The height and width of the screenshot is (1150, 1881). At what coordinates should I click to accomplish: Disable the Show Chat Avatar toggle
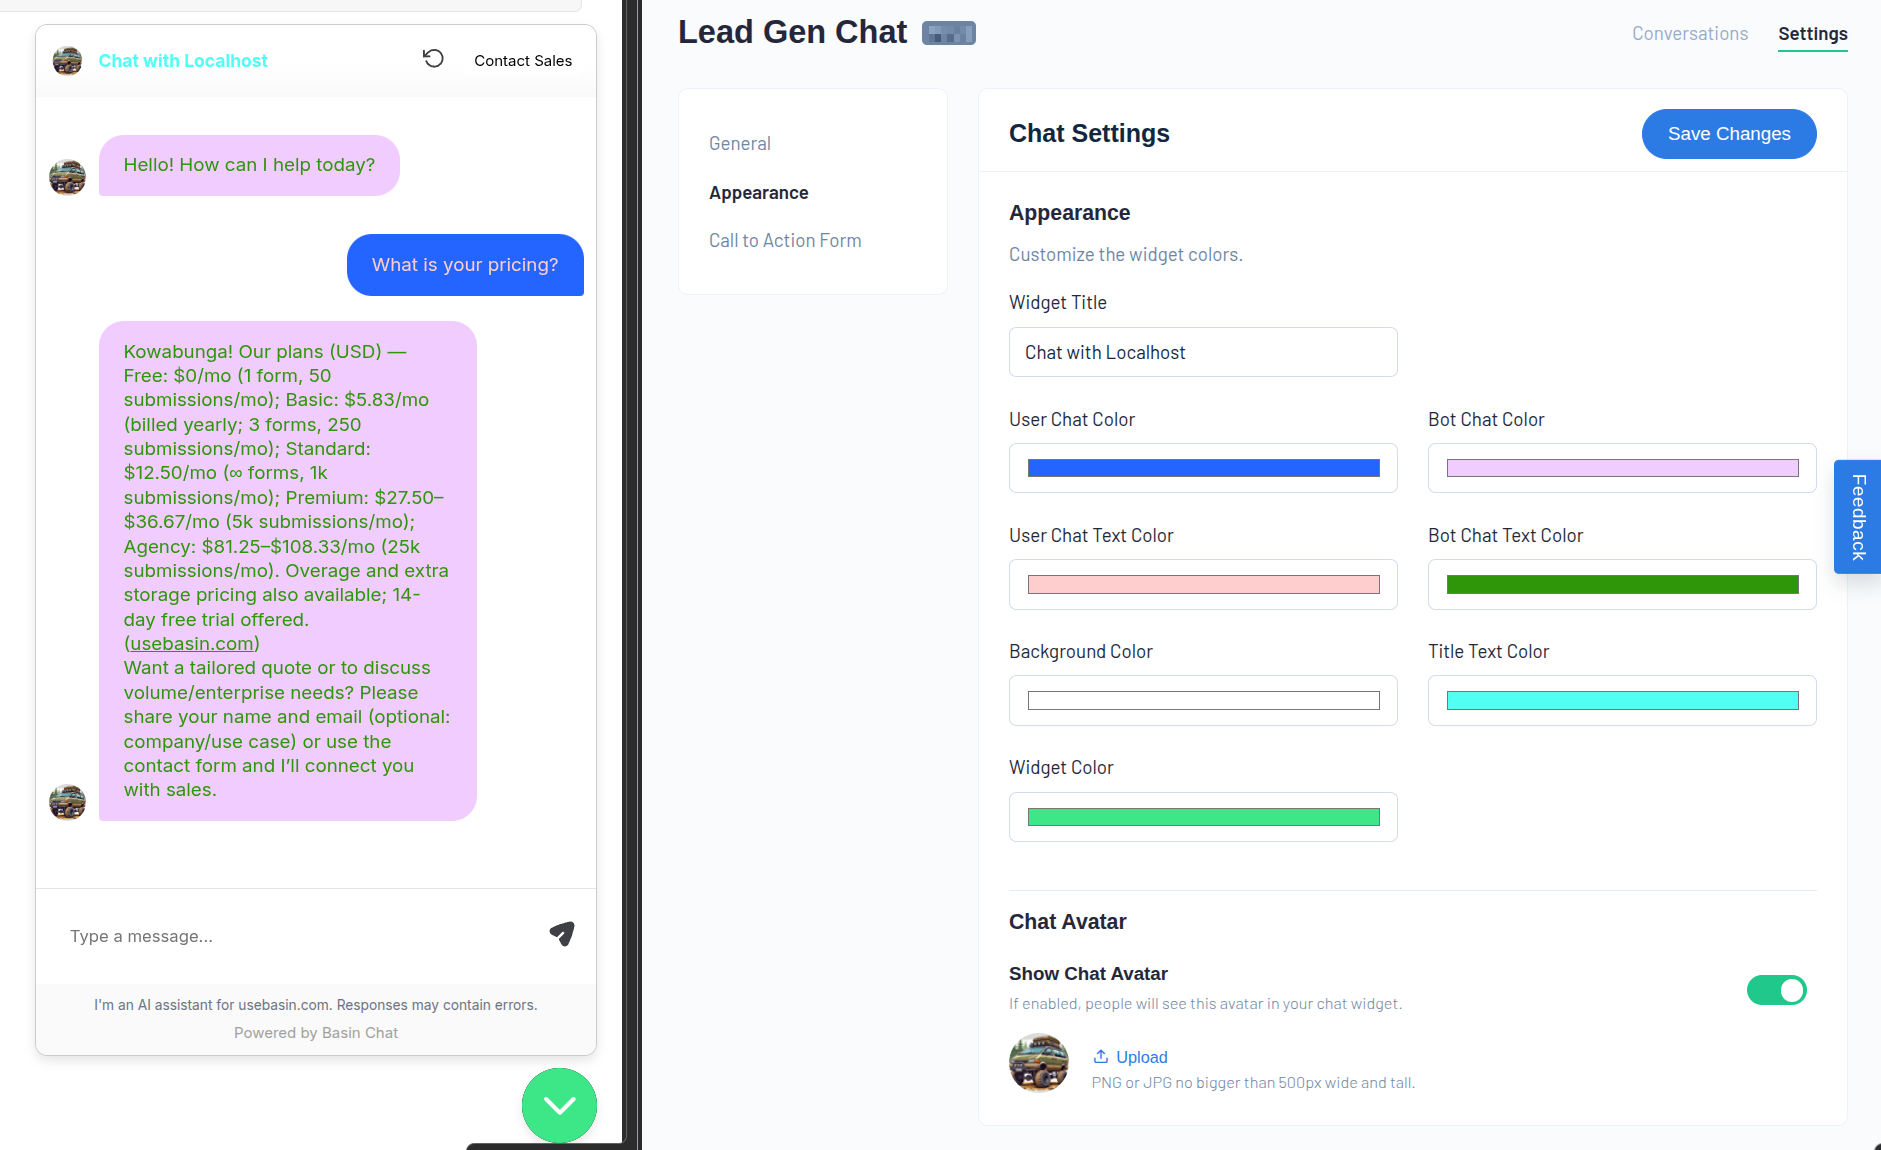[x=1776, y=990]
